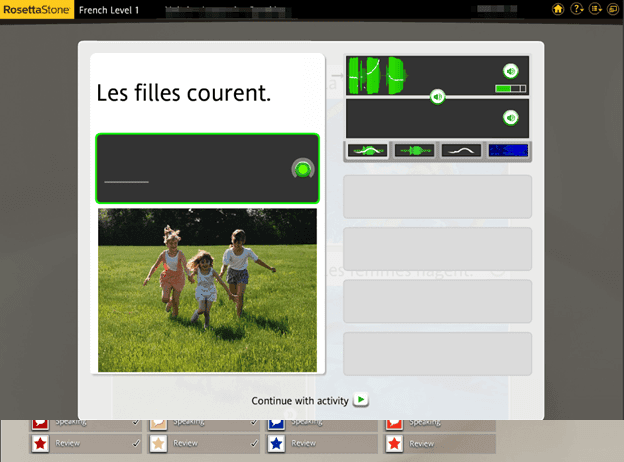
Task: Open the chat window icon in header
Action: (613, 9)
